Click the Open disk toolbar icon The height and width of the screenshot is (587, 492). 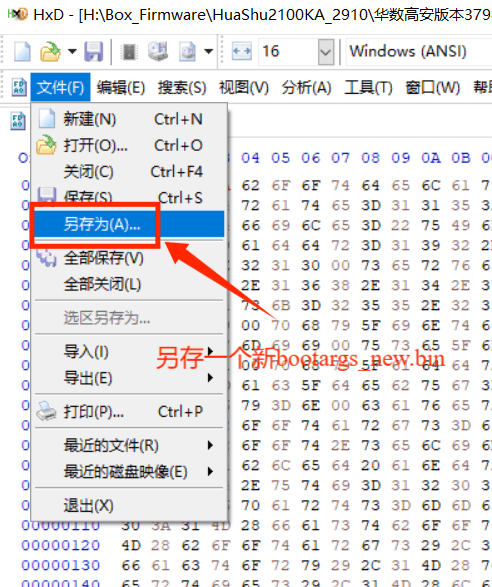tap(158, 51)
